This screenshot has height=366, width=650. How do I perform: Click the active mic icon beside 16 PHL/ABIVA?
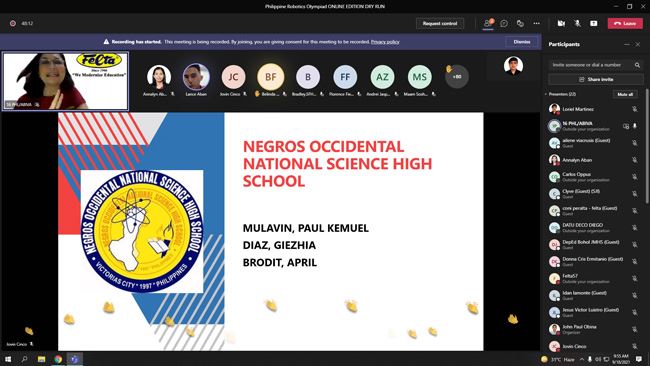tap(635, 126)
